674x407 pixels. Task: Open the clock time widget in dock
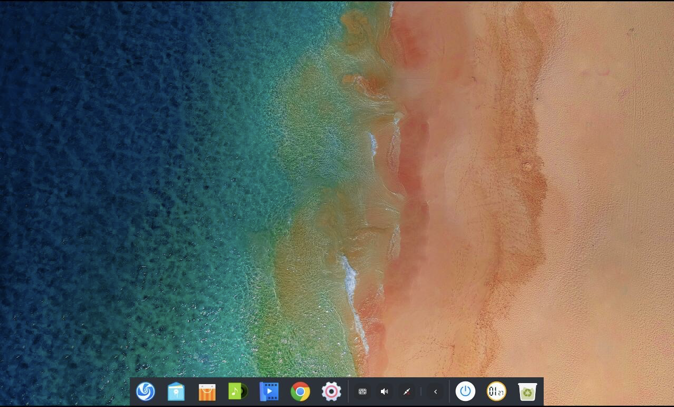(496, 391)
